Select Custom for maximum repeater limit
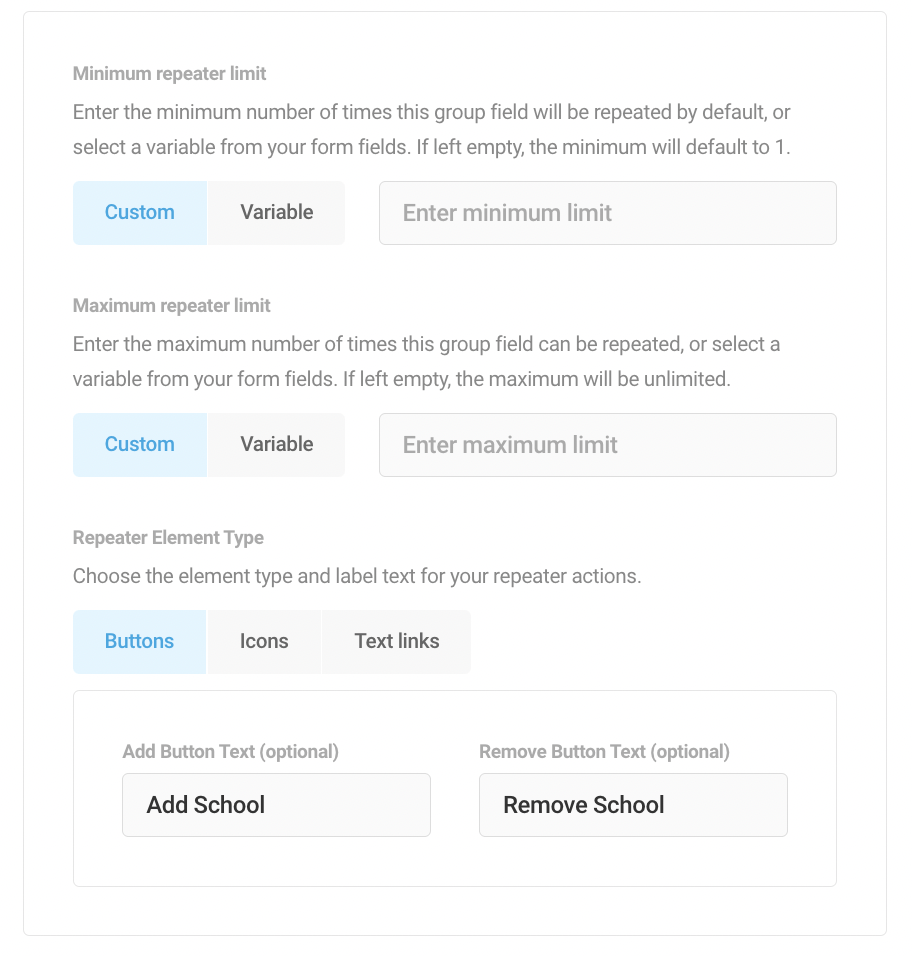The width and height of the screenshot is (912, 956). [140, 445]
